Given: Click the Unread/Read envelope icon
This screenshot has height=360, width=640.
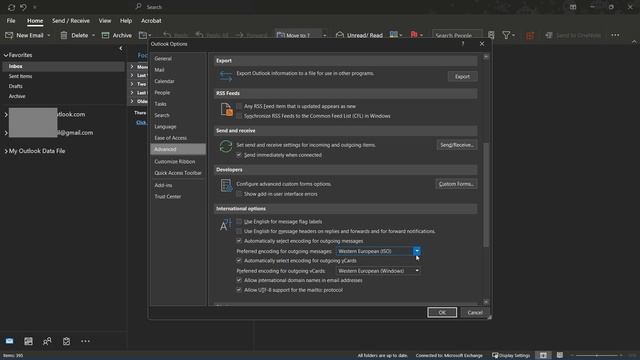Looking at the screenshot, I should (x=340, y=36).
